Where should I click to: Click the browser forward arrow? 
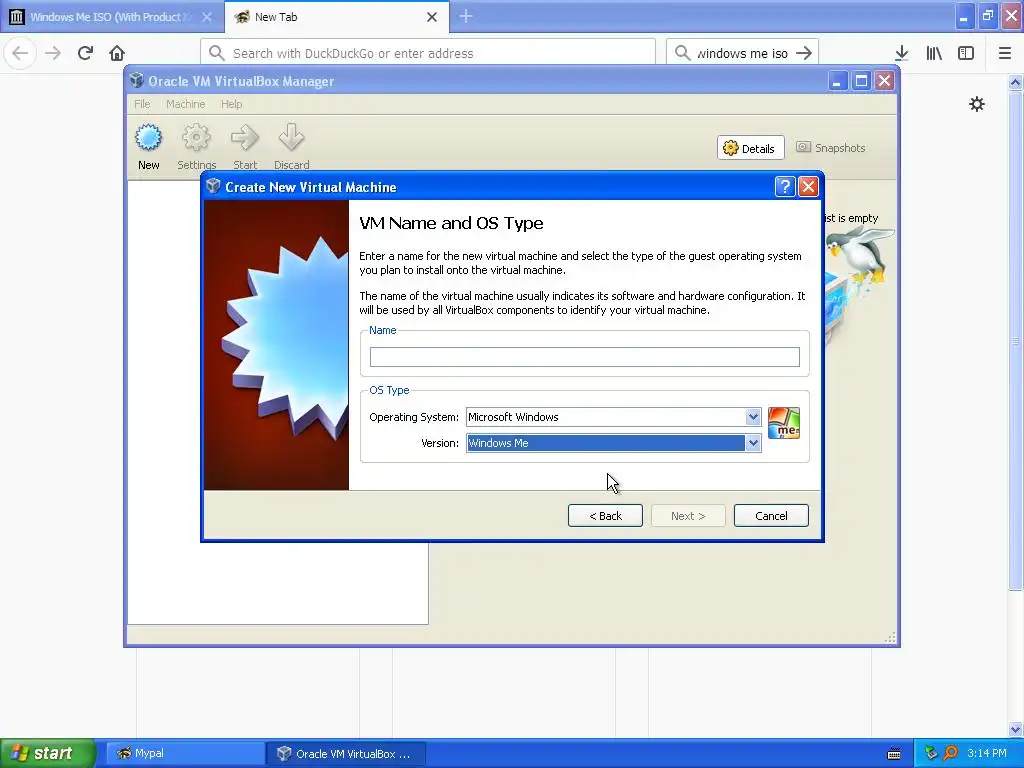click(x=53, y=53)
